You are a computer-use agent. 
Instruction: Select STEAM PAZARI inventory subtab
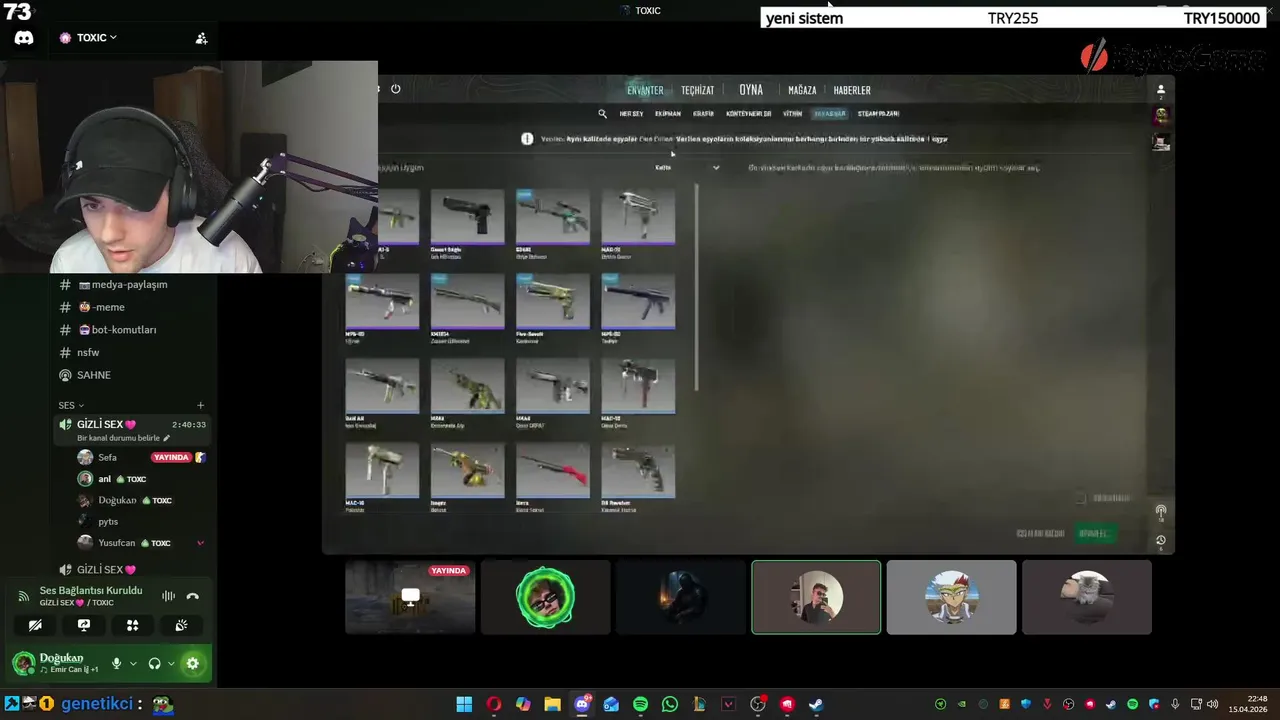pos(878,114)
